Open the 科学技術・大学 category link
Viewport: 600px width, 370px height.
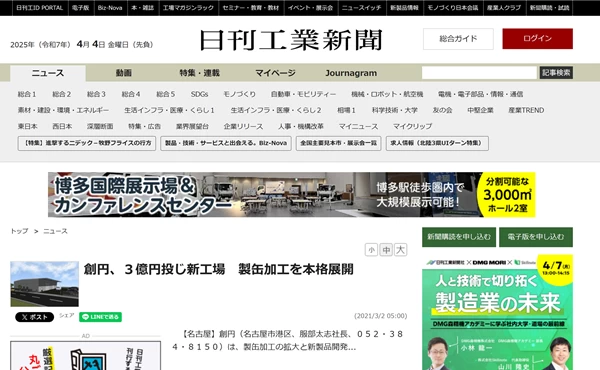pos(395,110)
